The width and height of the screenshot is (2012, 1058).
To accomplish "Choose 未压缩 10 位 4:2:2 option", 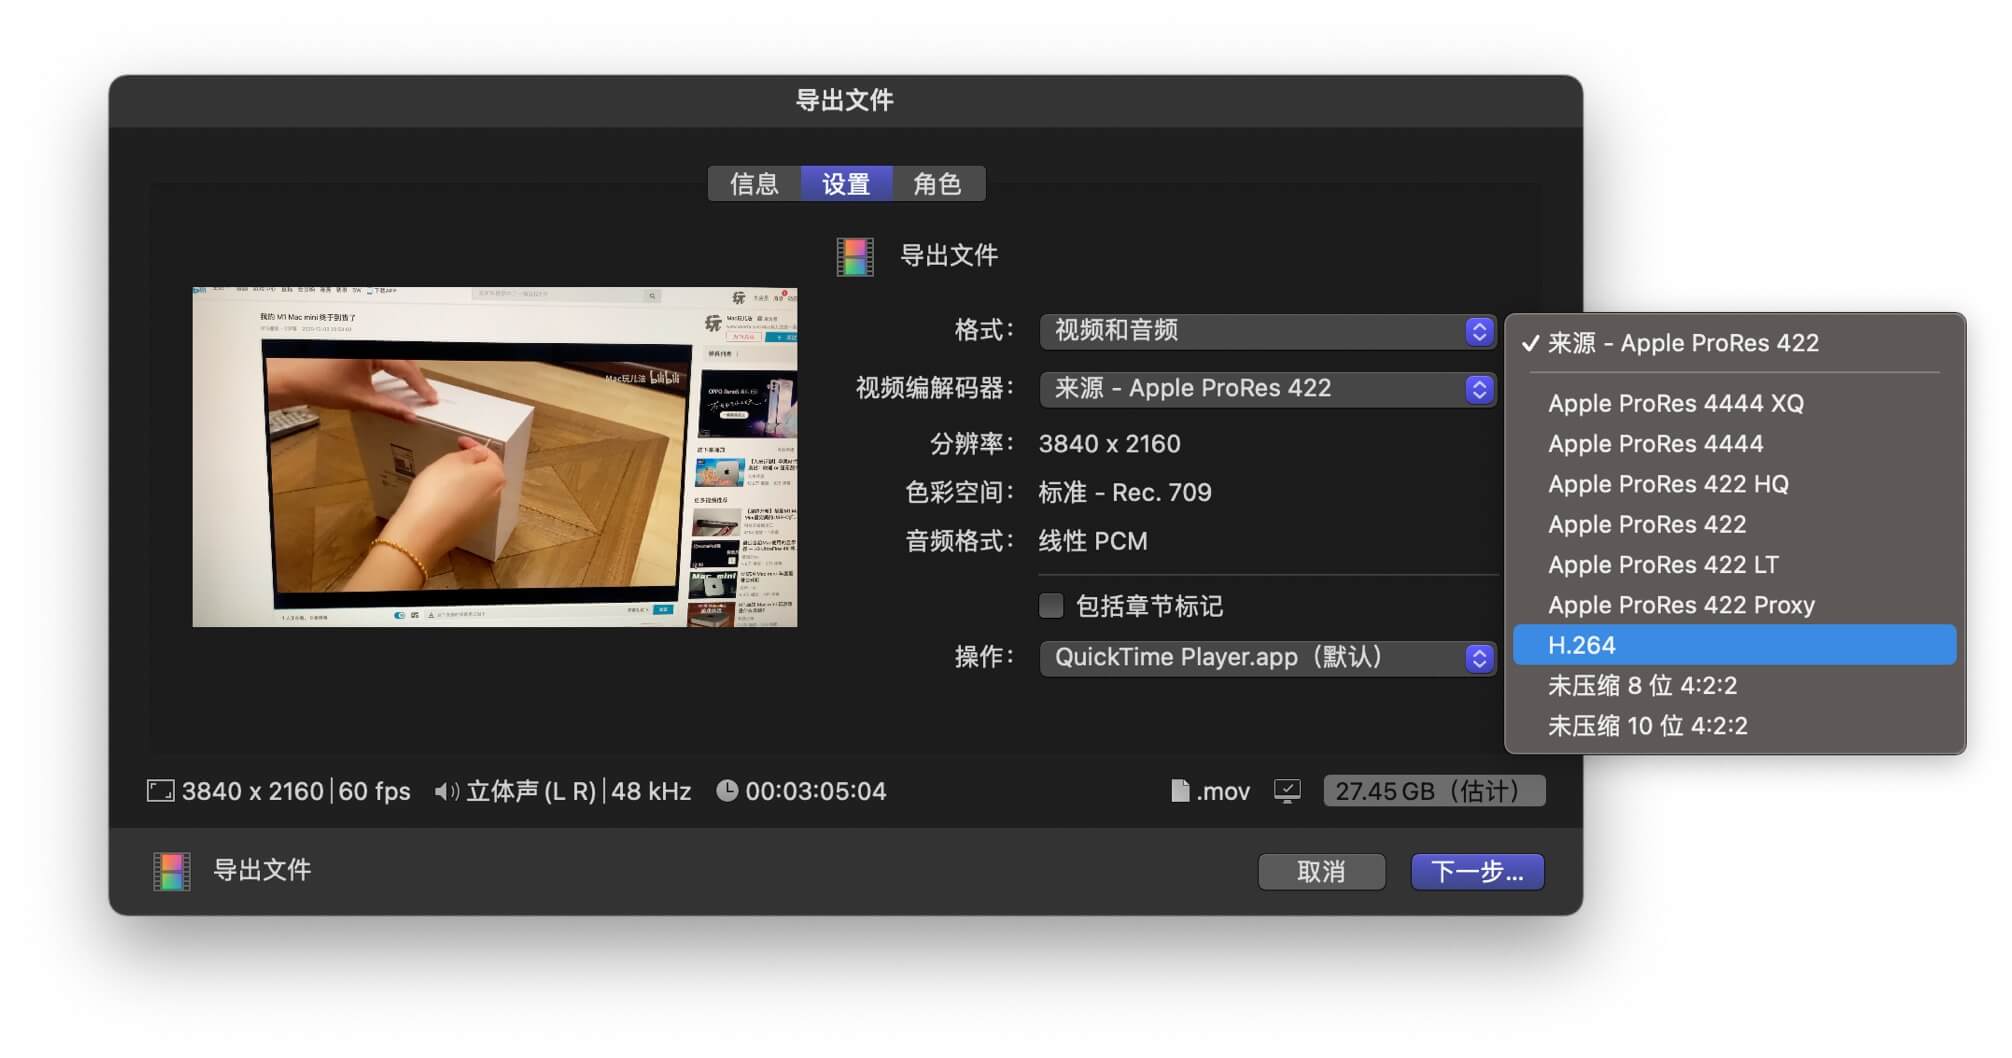I will 1735,726.
